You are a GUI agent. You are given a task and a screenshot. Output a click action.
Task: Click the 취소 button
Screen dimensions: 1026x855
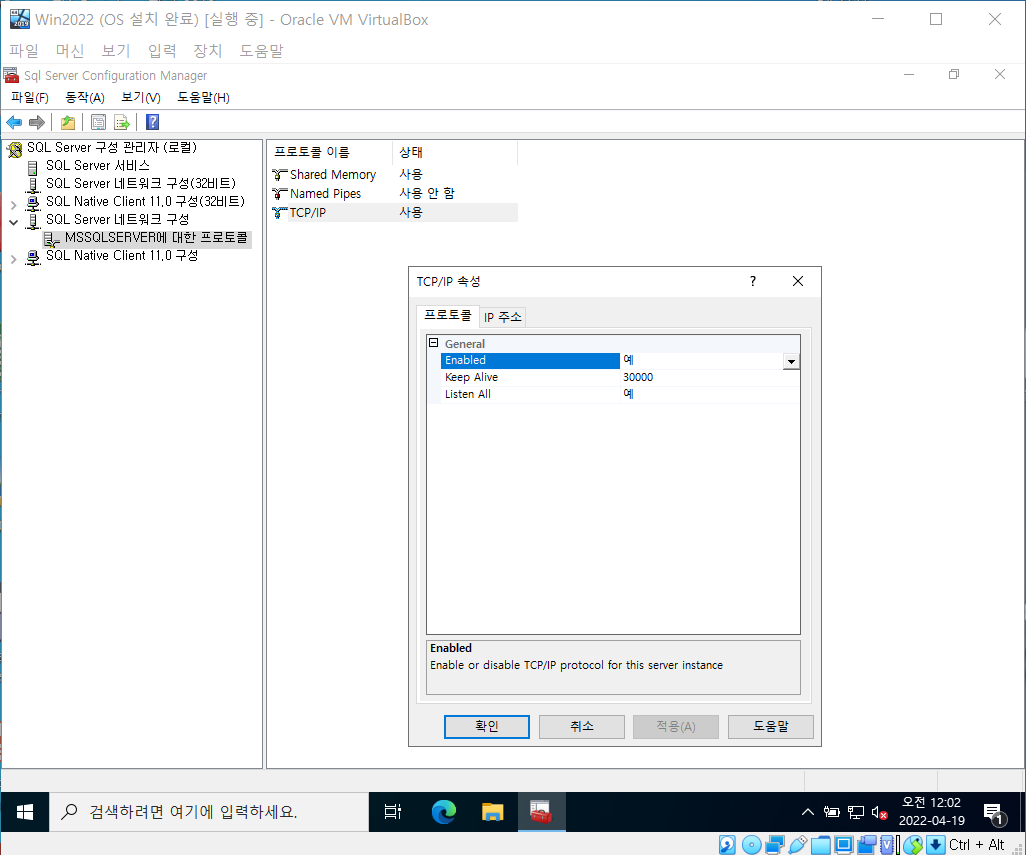click(582, 726)
